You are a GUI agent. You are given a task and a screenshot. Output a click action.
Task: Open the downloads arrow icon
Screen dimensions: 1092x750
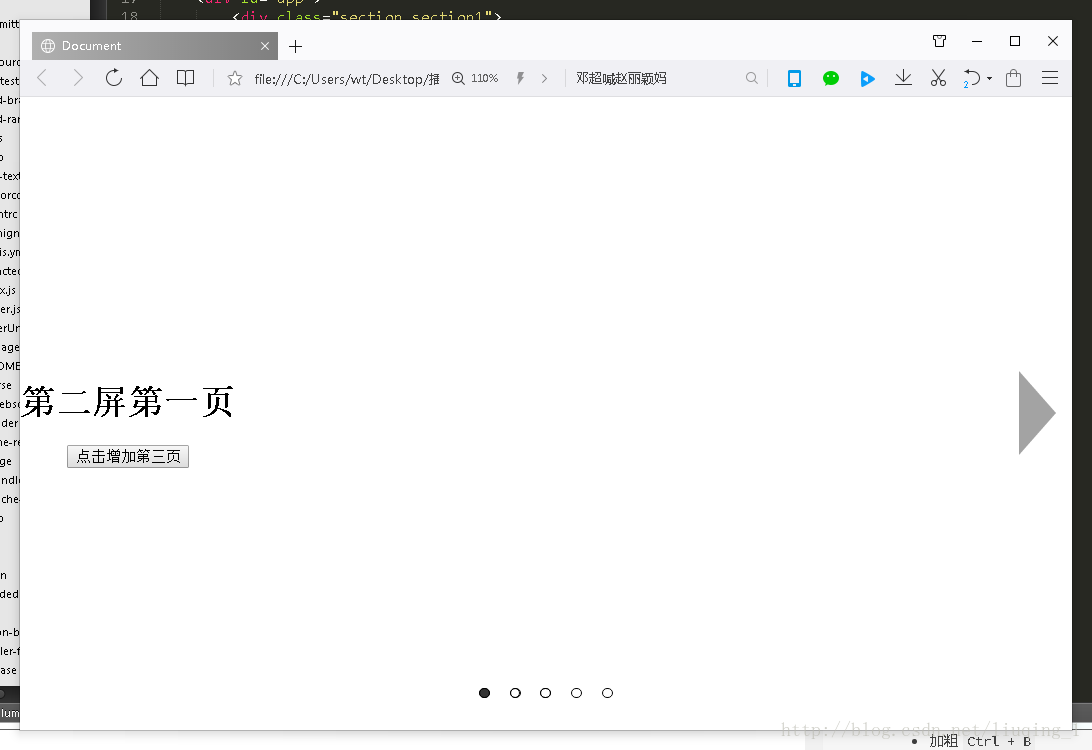click(x=903, y=78)
